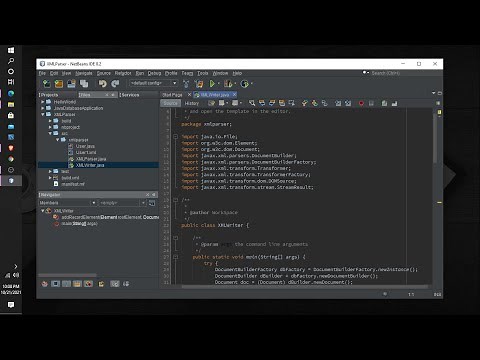Select User.java in the file tree
Viewport: 480px width, 360px height.
(85, 146)
